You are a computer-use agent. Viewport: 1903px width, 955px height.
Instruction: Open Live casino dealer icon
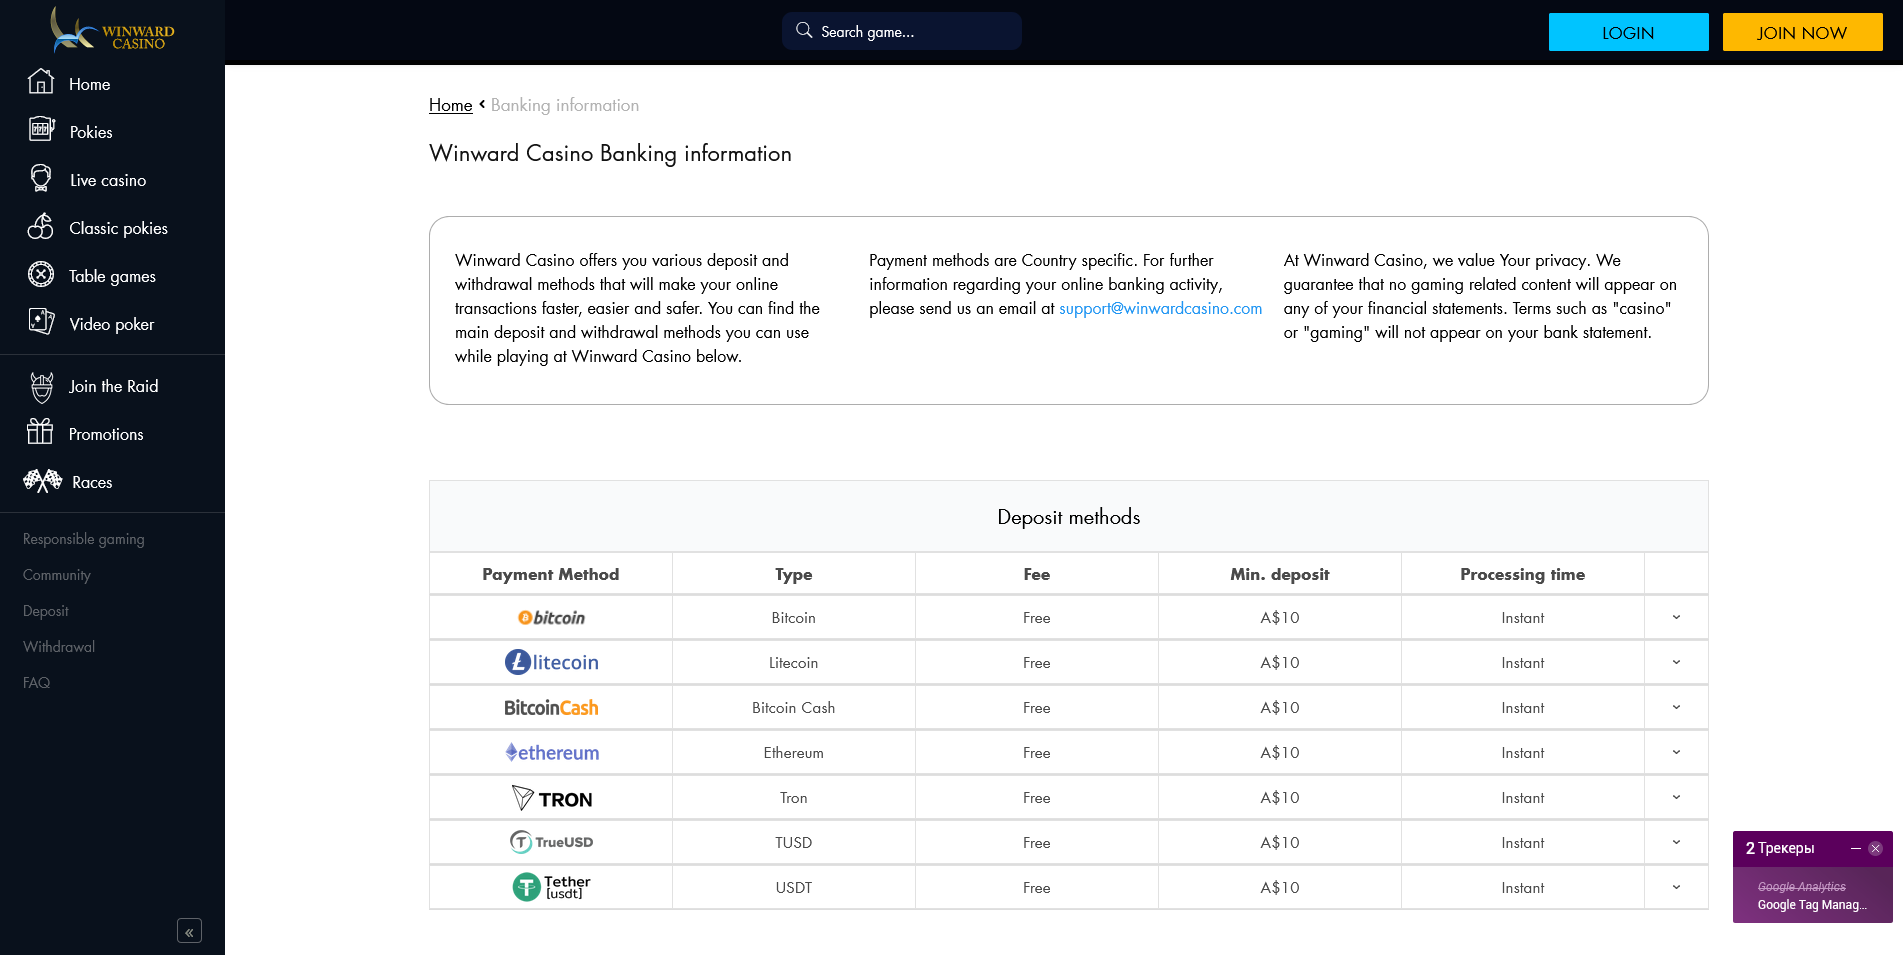tap(41, 178)
